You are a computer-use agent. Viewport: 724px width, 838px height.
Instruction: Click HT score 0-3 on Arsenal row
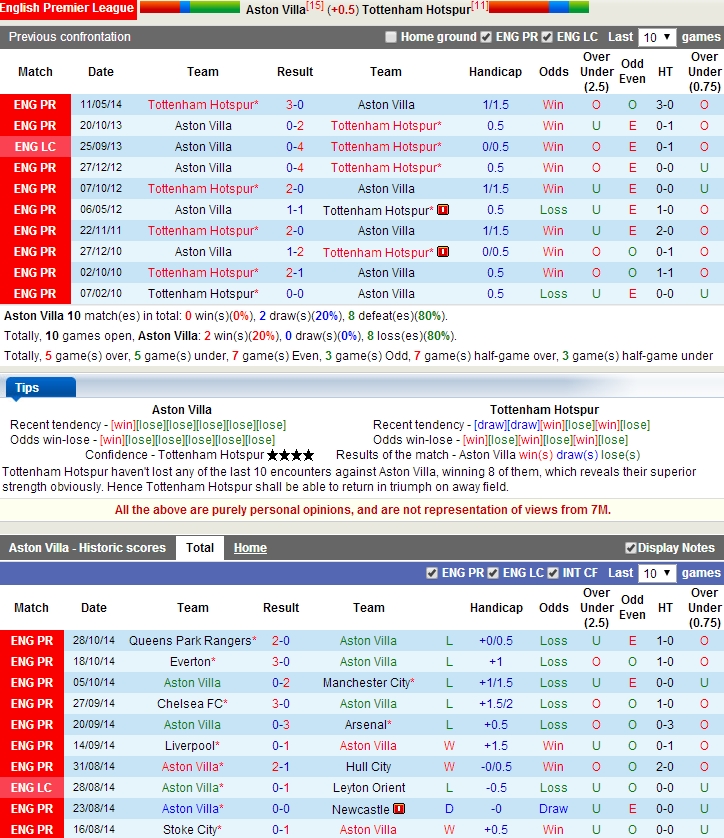(x=665, y=725)
